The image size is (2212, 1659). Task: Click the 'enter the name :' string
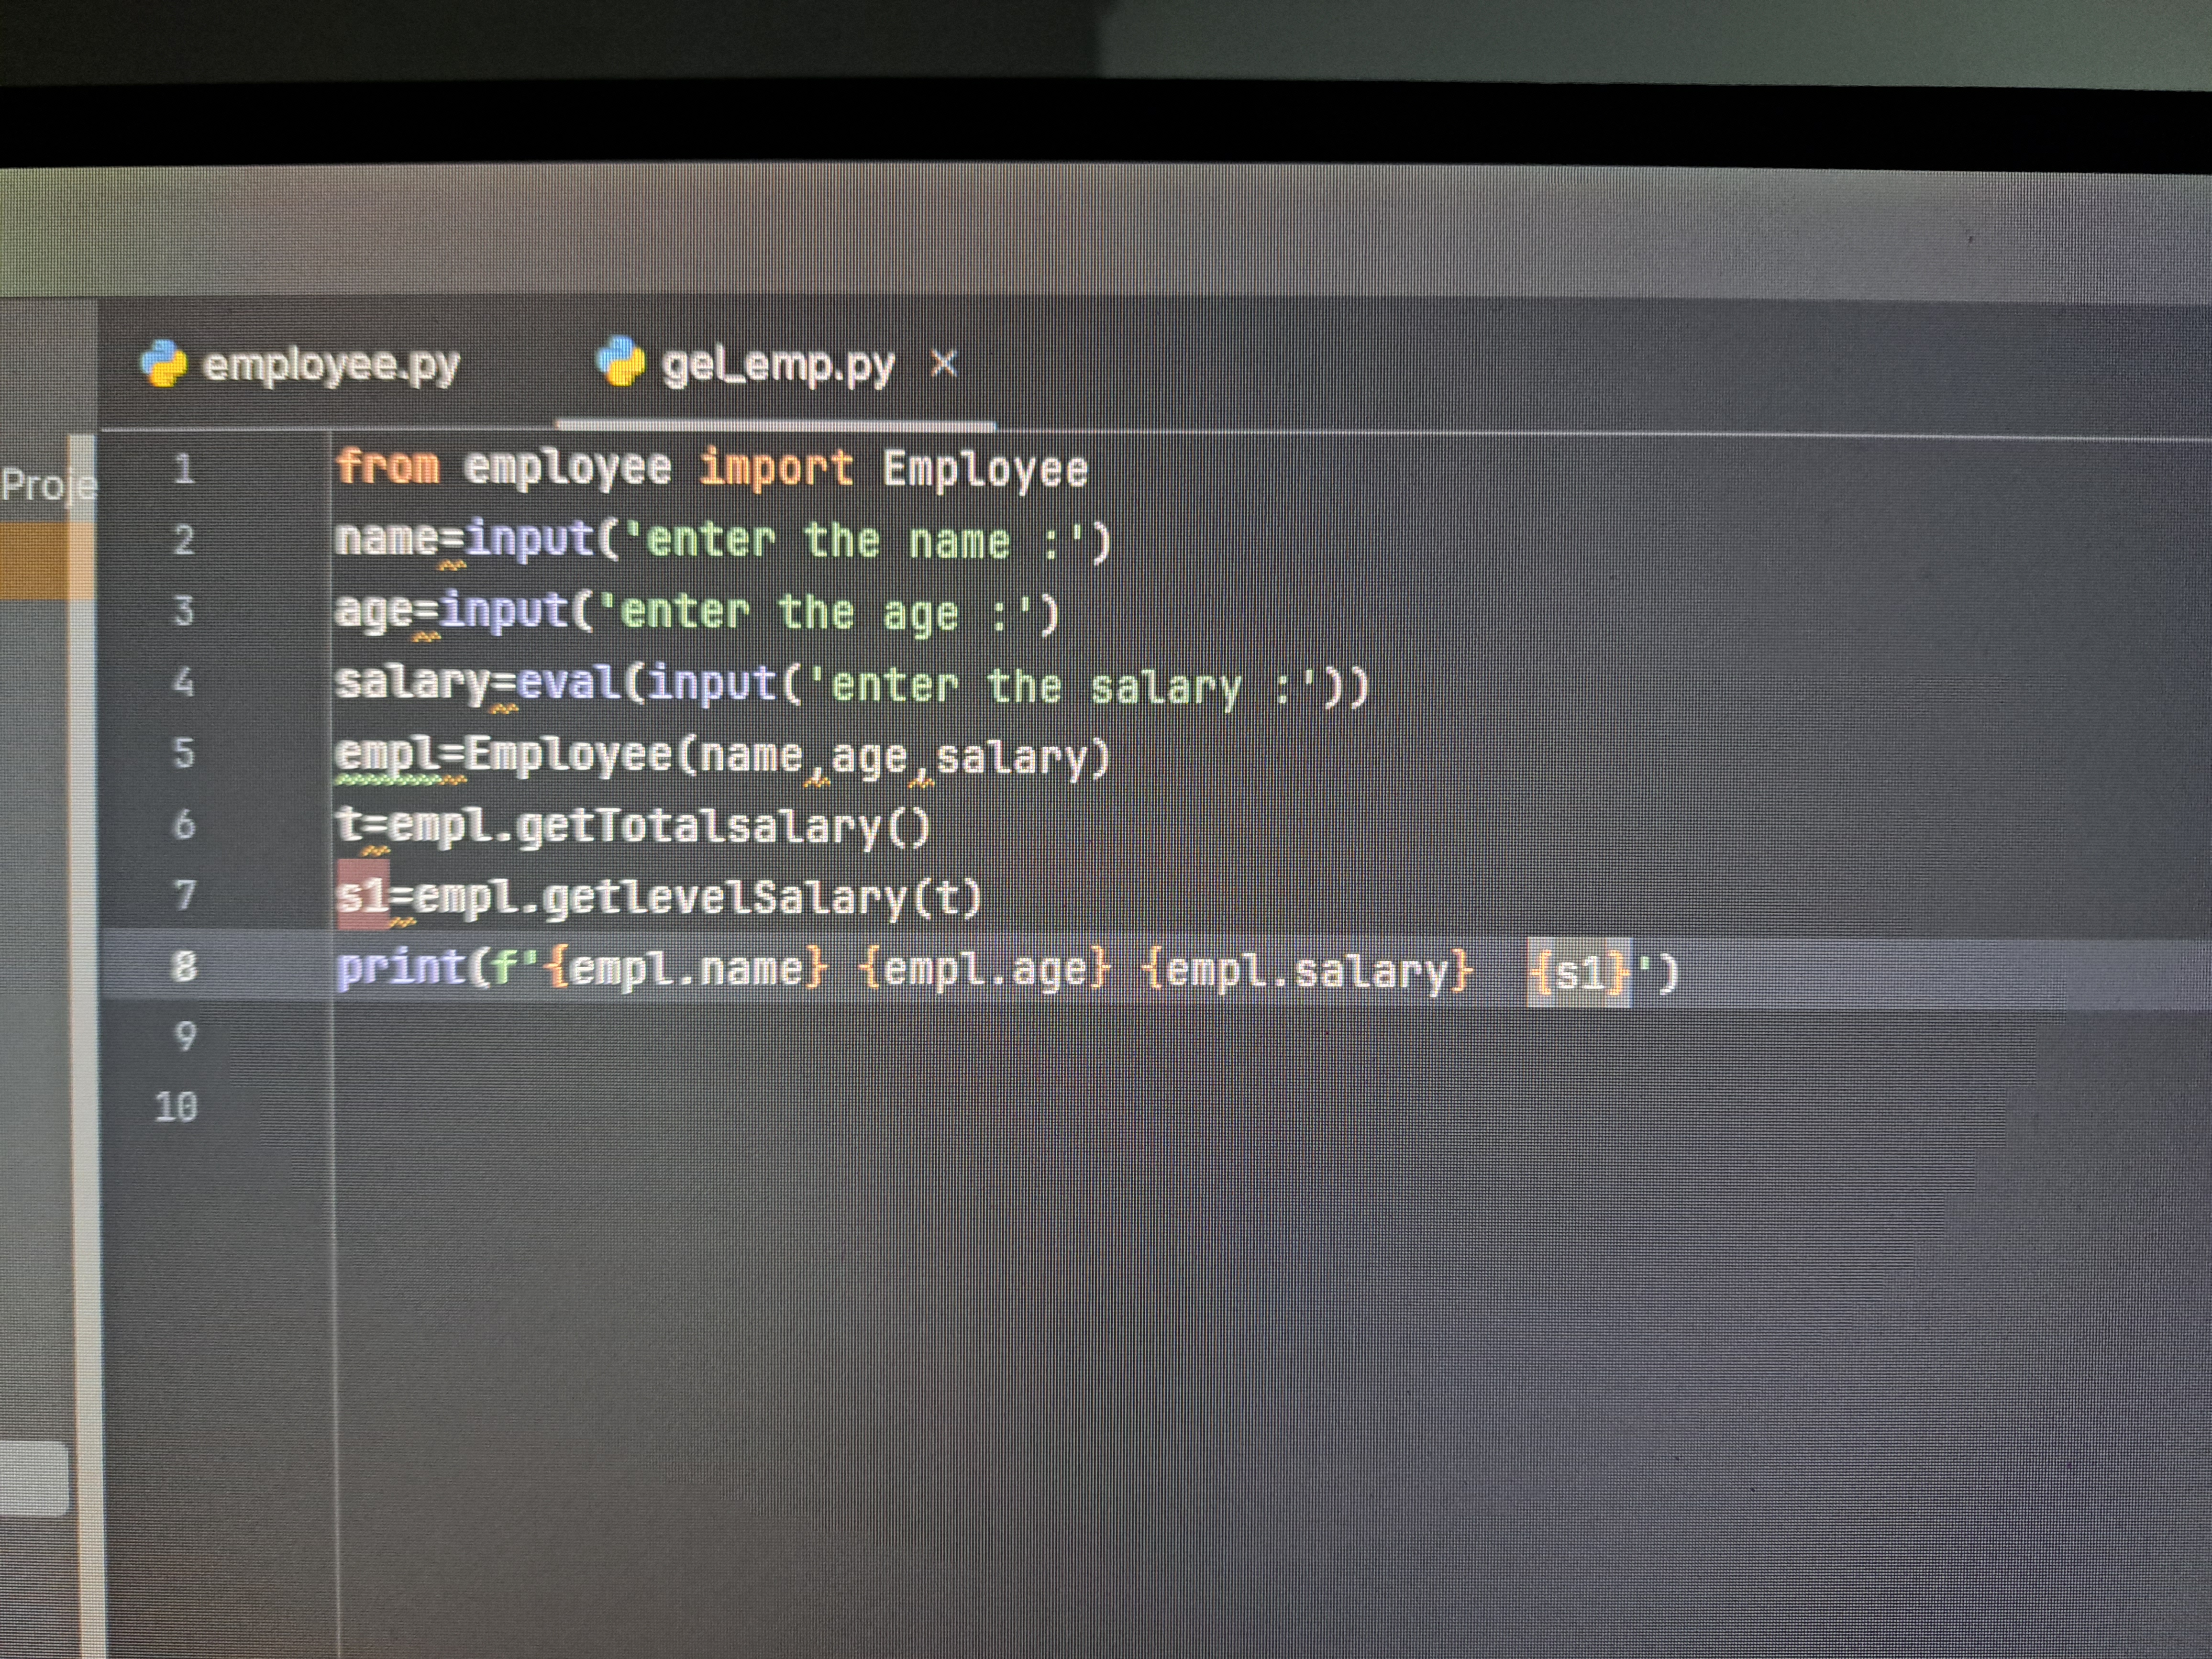[x=845, y=541]
